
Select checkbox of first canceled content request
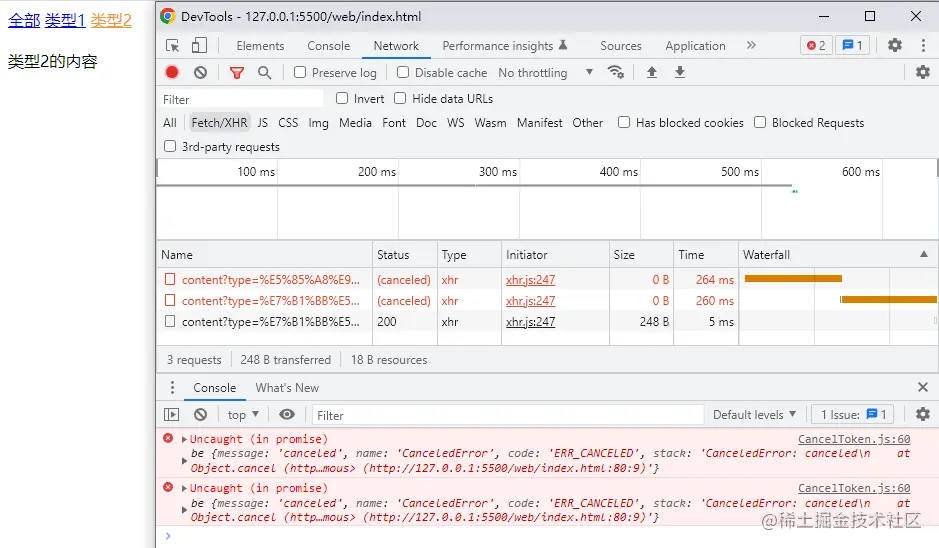coord(170,279)
